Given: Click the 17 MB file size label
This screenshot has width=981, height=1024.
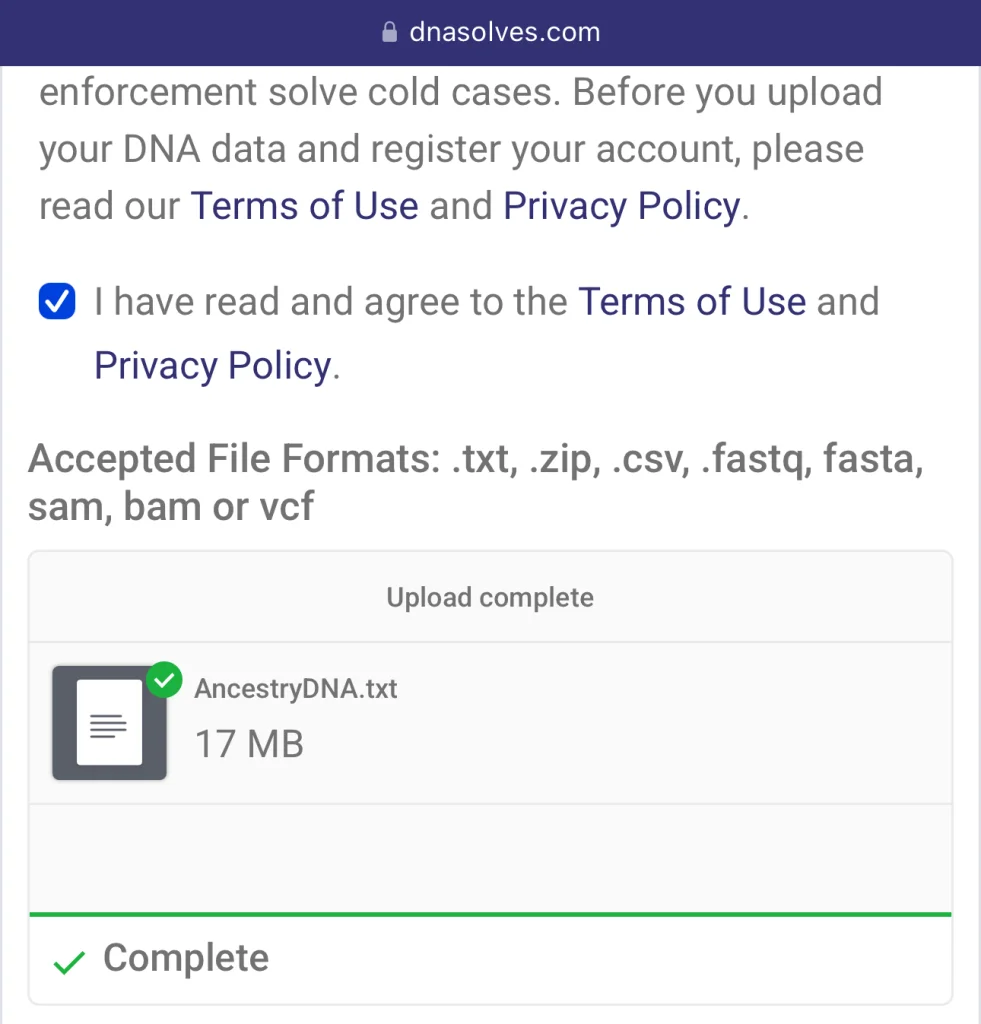Looking at the screenshot, I should 249,744.
